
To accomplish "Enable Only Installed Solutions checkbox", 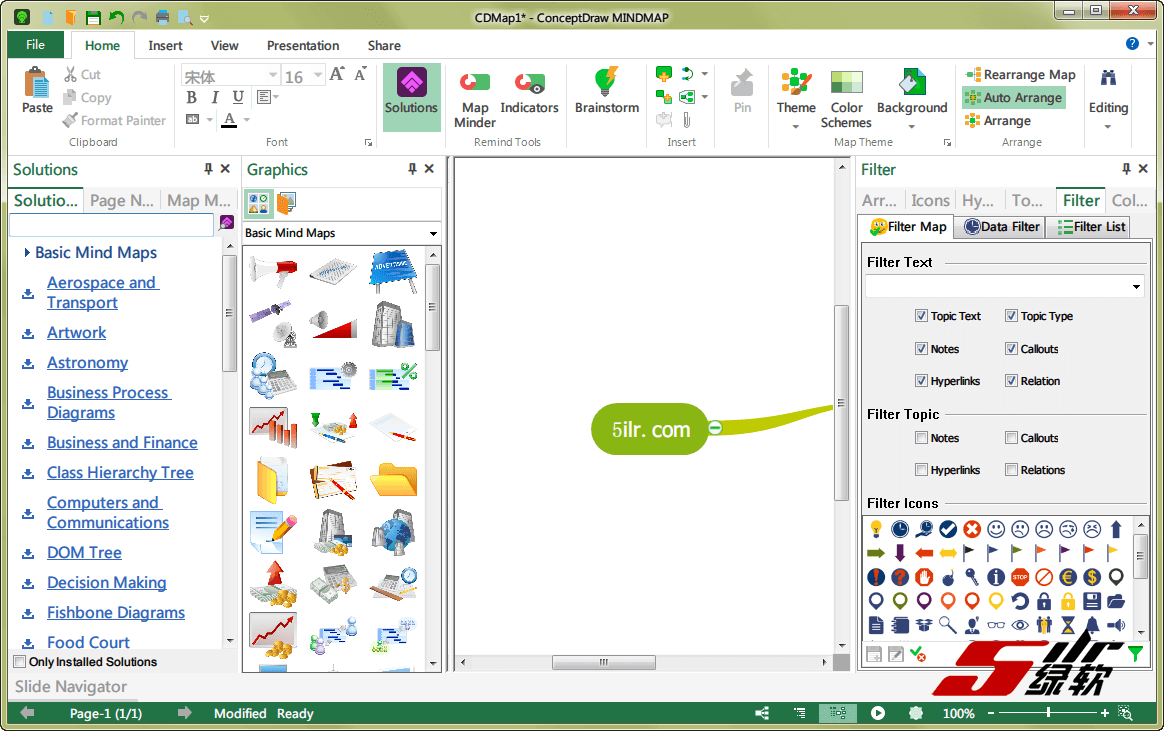I will 20,662.
